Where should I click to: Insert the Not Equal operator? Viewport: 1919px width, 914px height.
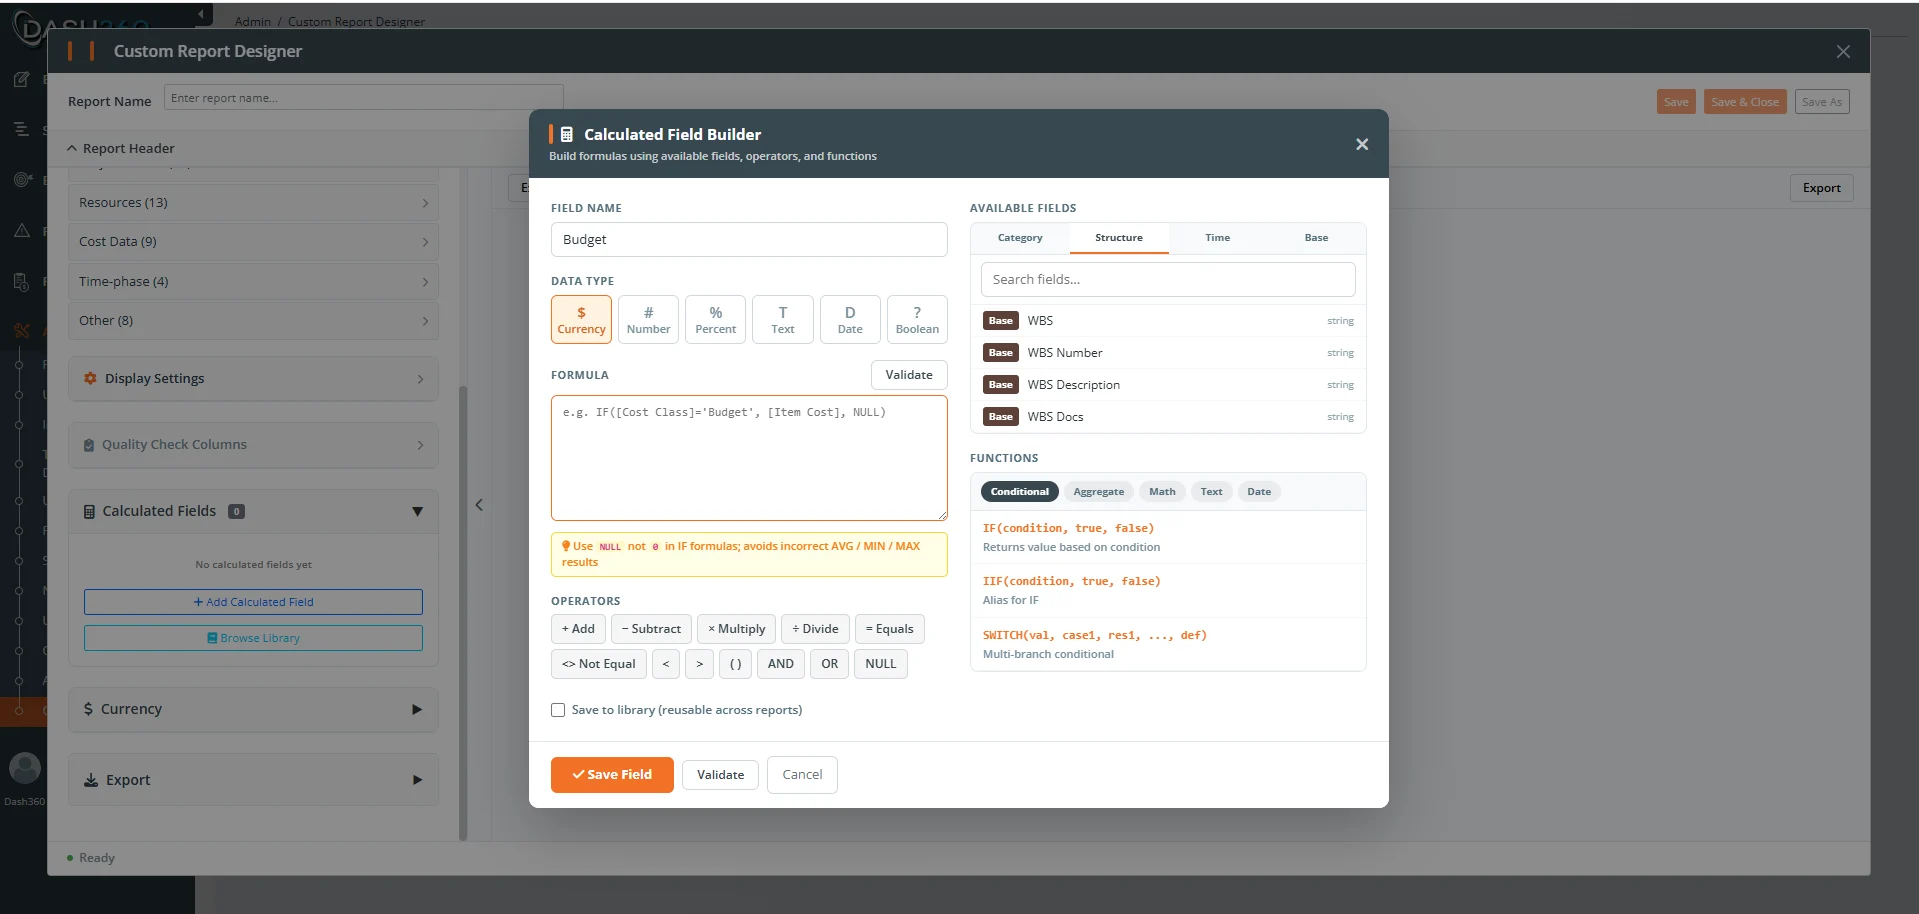598,664
